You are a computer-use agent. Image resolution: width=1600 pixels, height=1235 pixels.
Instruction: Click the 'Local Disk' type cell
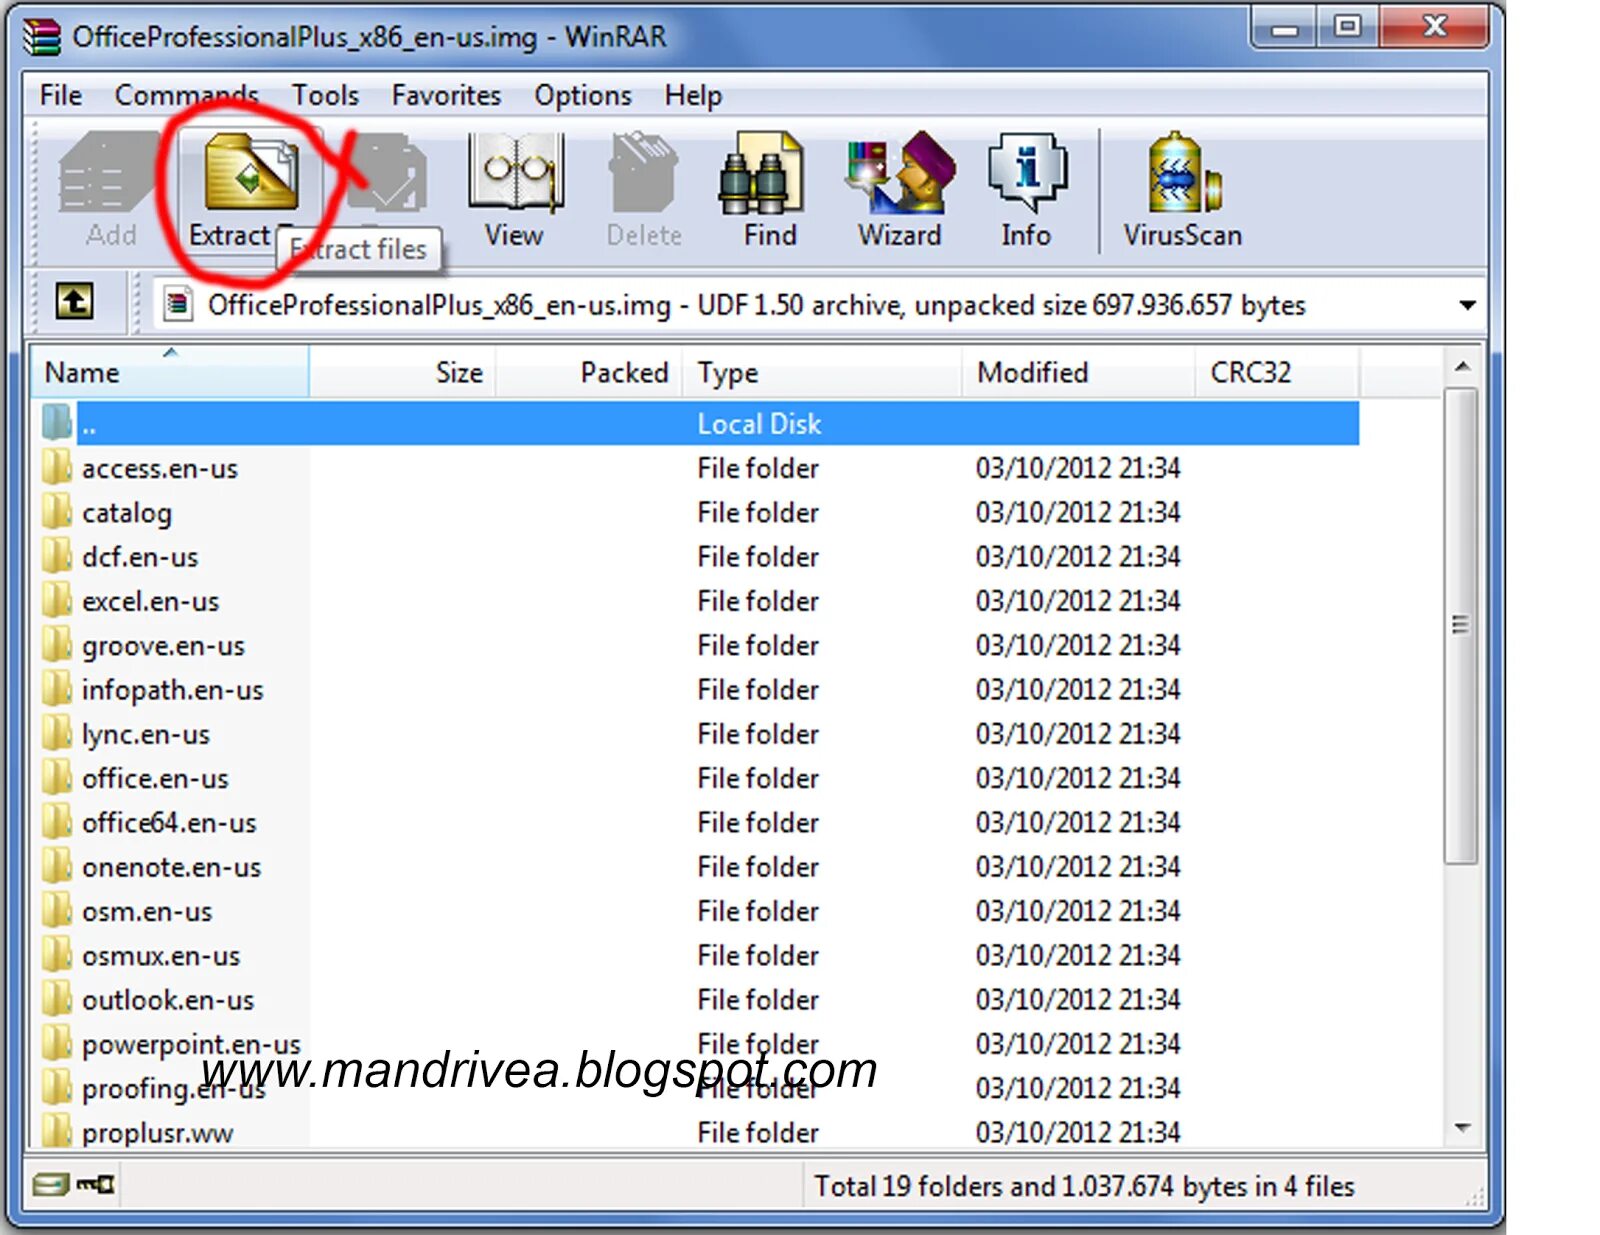tap(759, 423)
